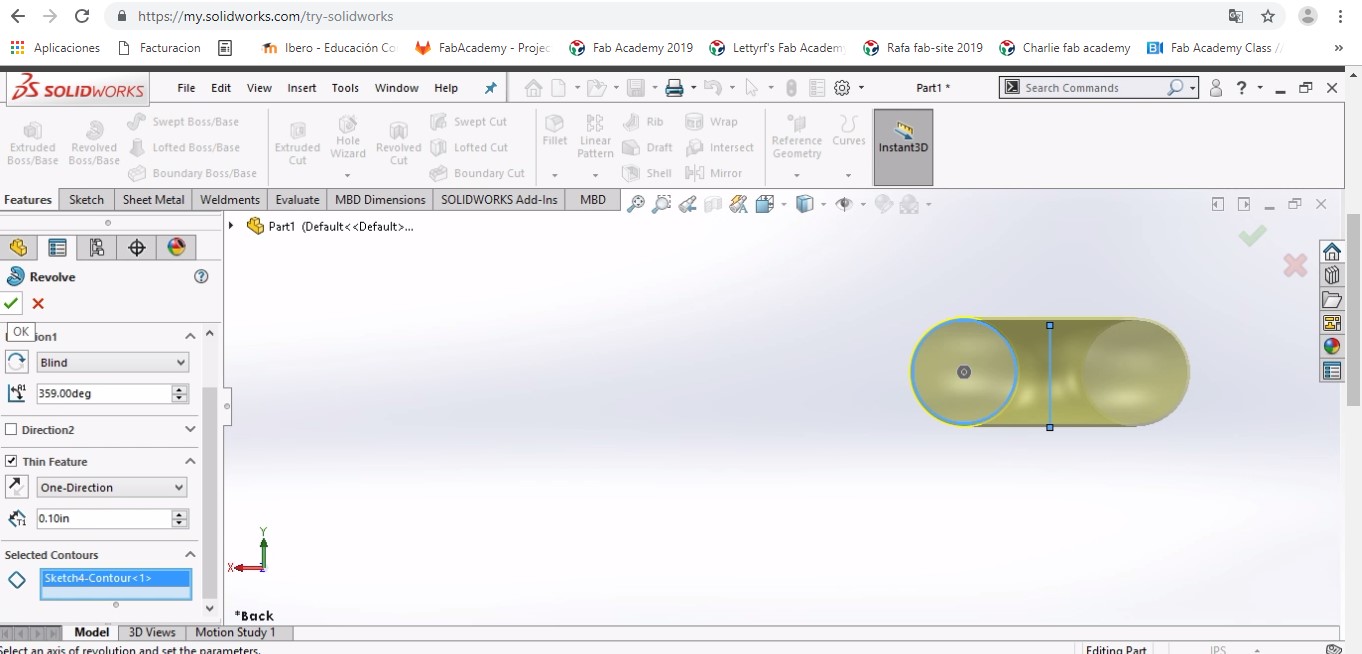Open SOLIDWORKS Resources home task pane icon
Viewport: 1362px width, 654px height.
point(1331,250)
